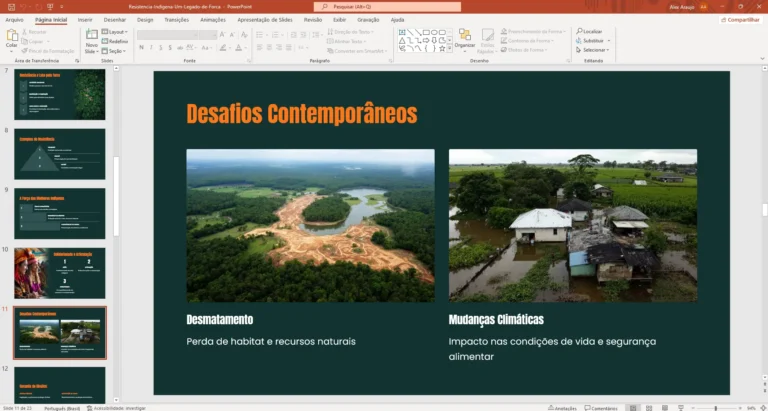
Task: Open the Revisão tab
Action: coord(313,20)
